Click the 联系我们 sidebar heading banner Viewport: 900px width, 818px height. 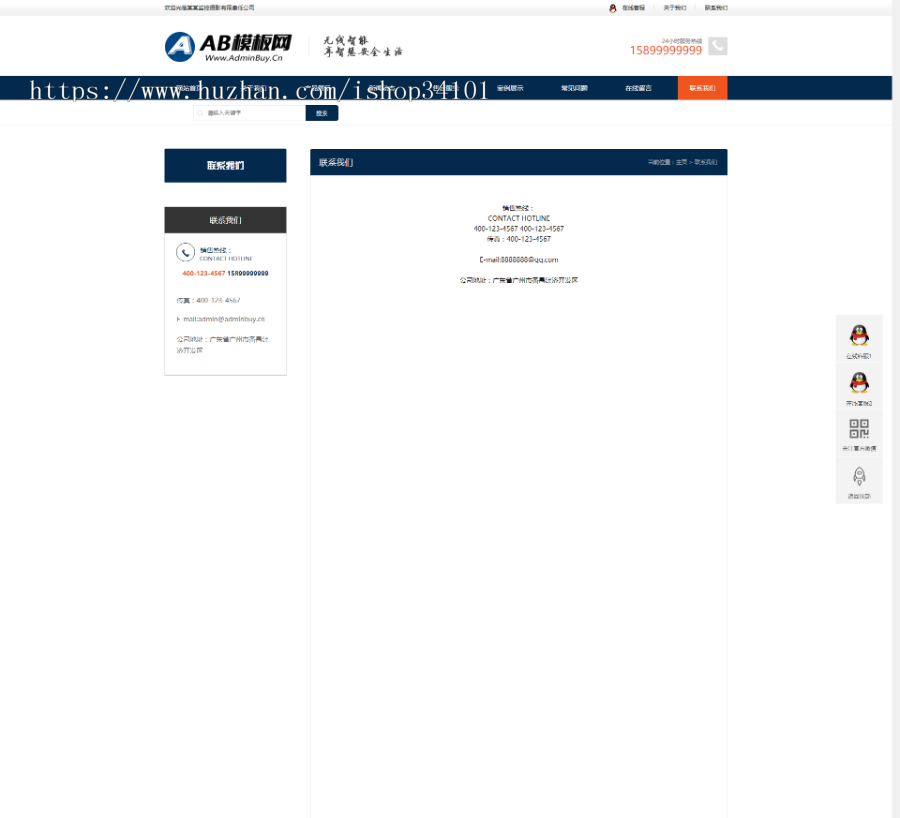point(225,165)
